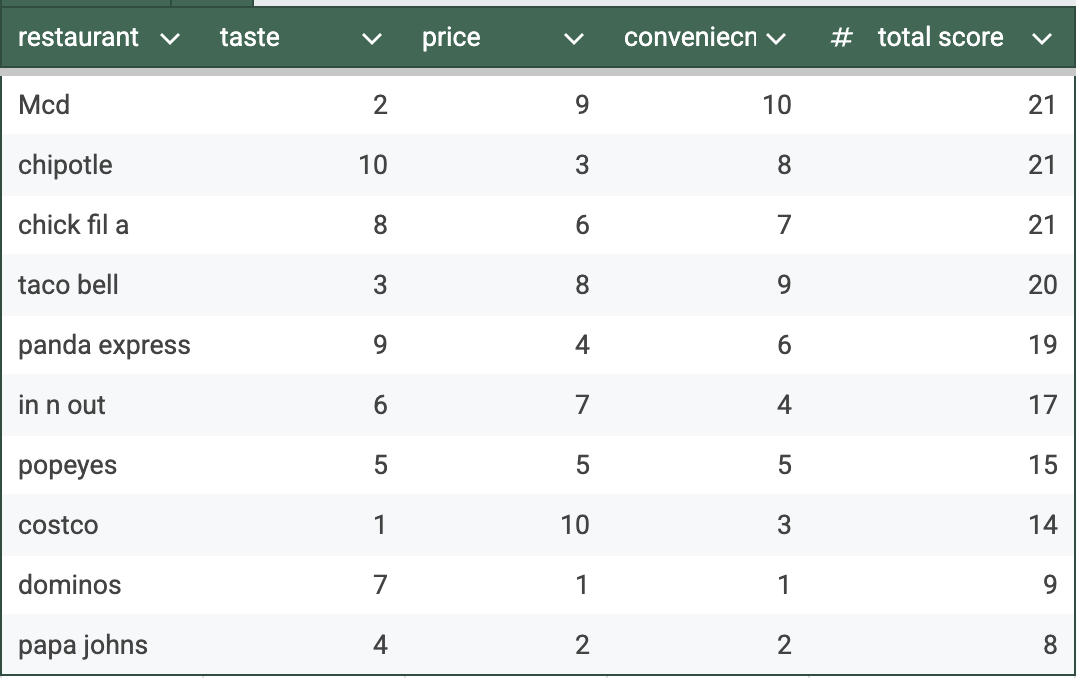Viewport: 1076px width, 678px height.
Task: Click the costco price value 10
Action: 575,525
